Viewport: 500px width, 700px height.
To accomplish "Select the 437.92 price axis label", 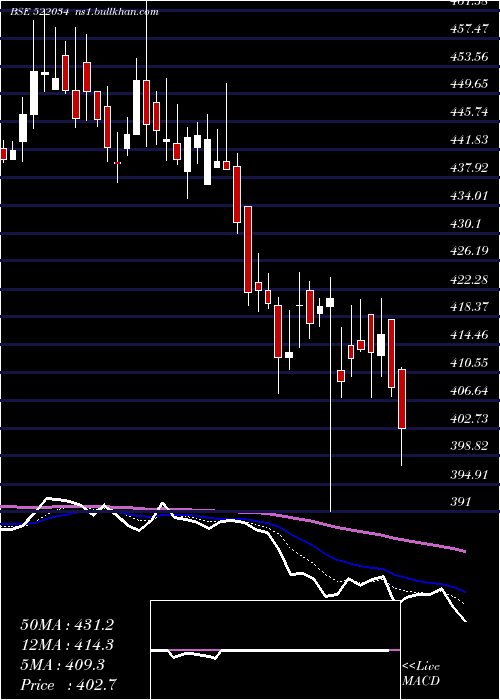I will point(469,168).
